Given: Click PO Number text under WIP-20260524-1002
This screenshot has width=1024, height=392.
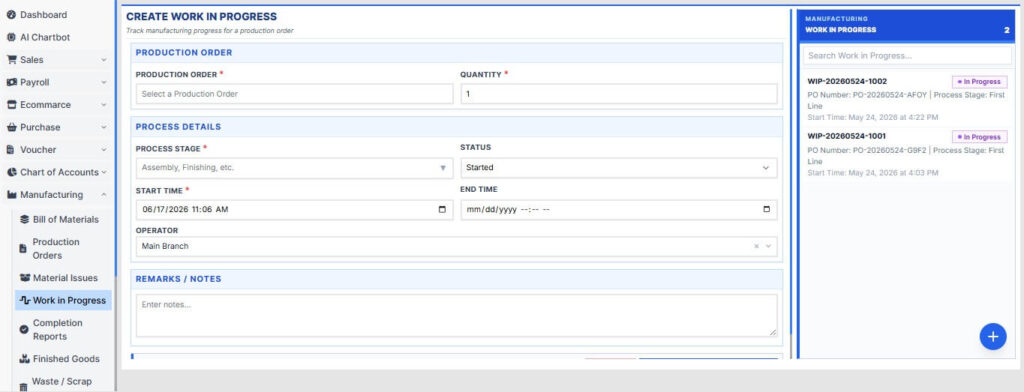Looking at the screenshot, I should [x=869, y=95].
